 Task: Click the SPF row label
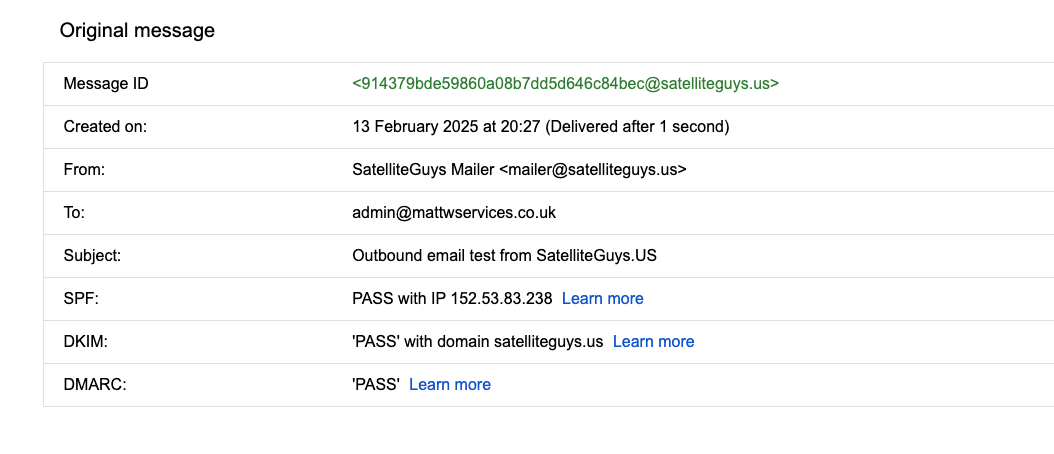[80, 298]
